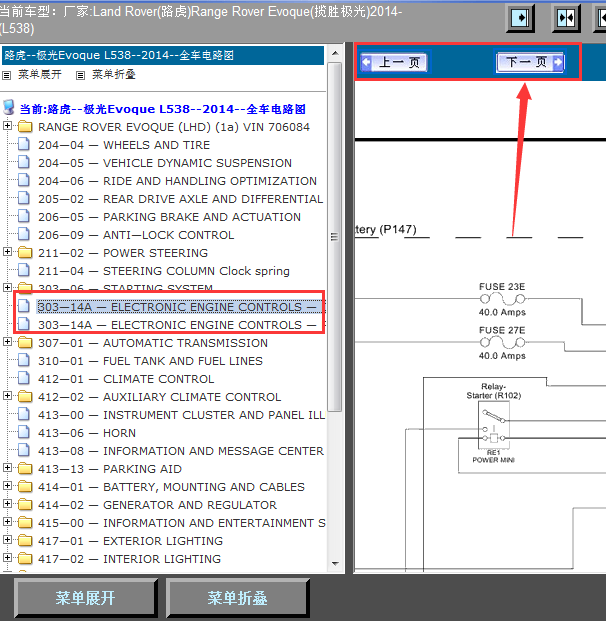The width and height of the screenshot is (606, 621).
Task: Click folder icon of 414—02 GENERATOR AND REGULATOR
Action: pyautogui.click(x=25, y=505)
